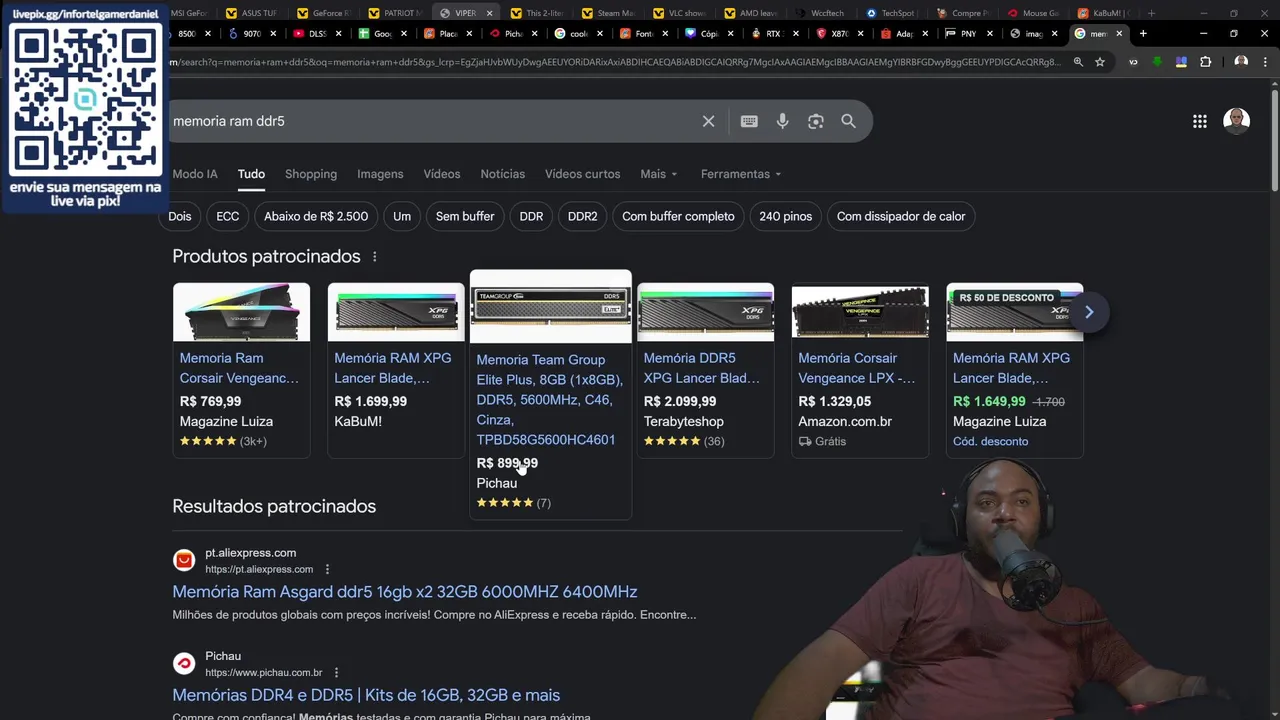
Task: Open the Shopping results tab
Action: pos(311,174)
